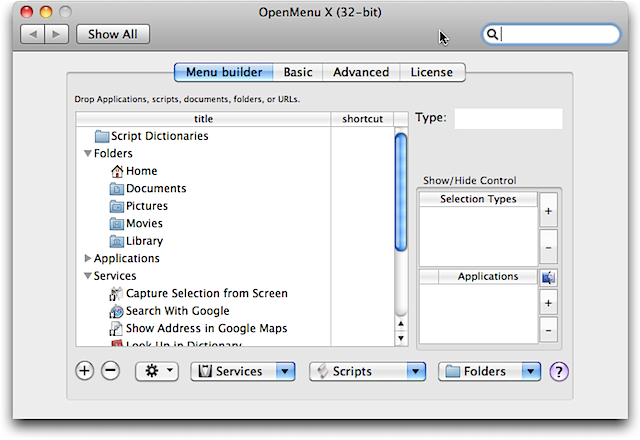The width and height of the screenshot is (640, 440).
Task: Open the Scripts pop-up menu
Action: click(367, 371)
